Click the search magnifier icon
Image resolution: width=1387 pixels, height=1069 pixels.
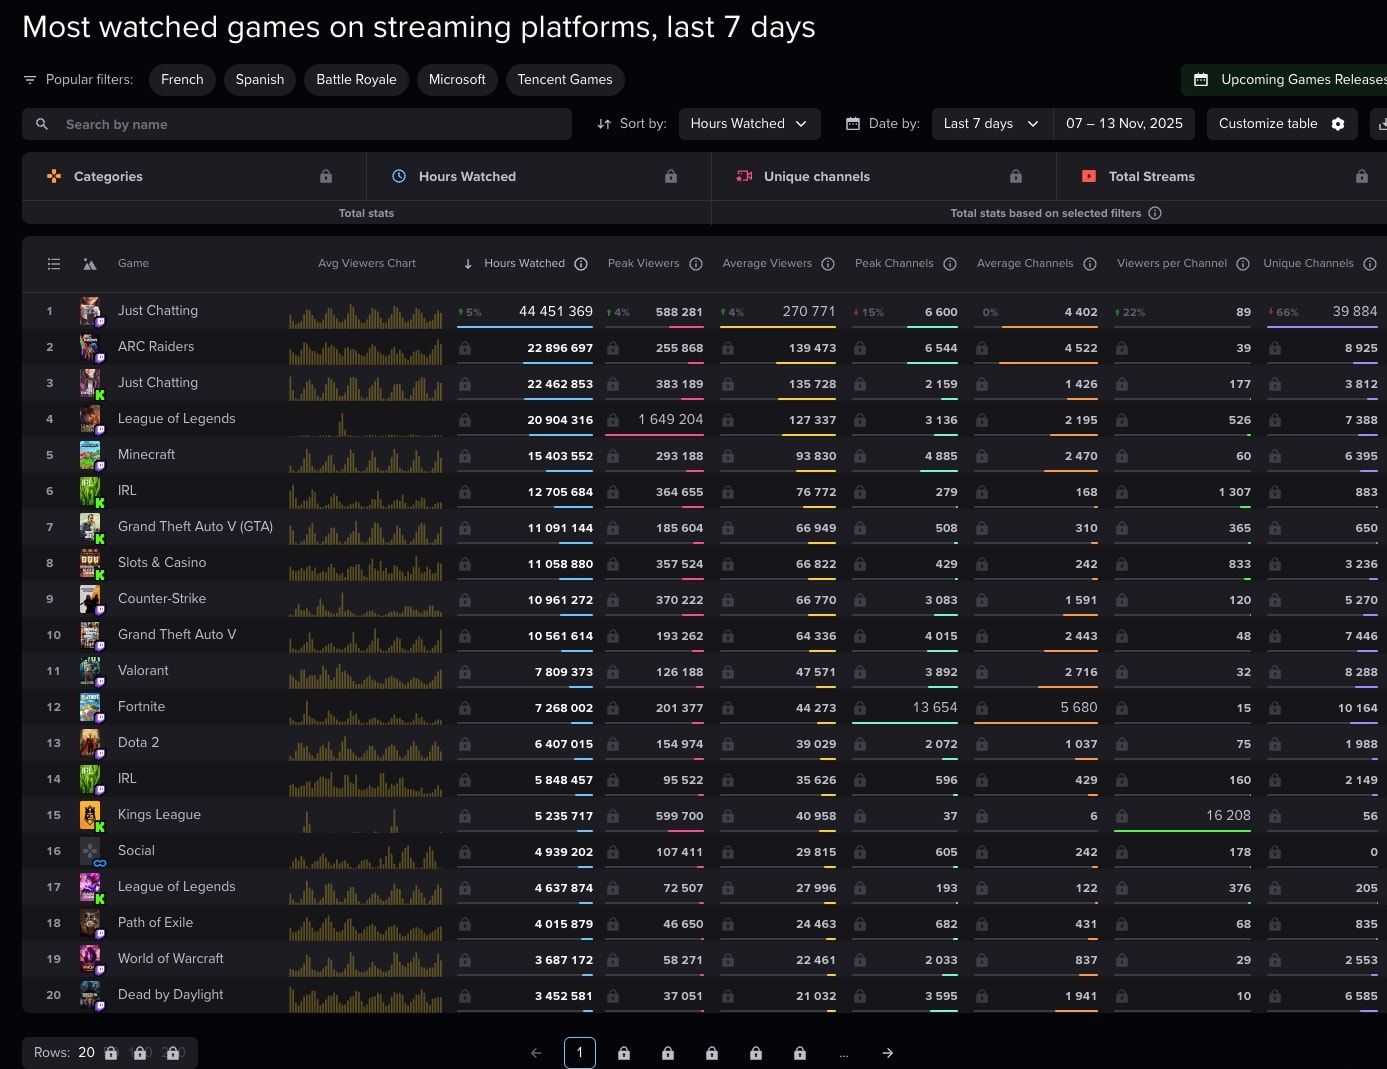(42, 124)
